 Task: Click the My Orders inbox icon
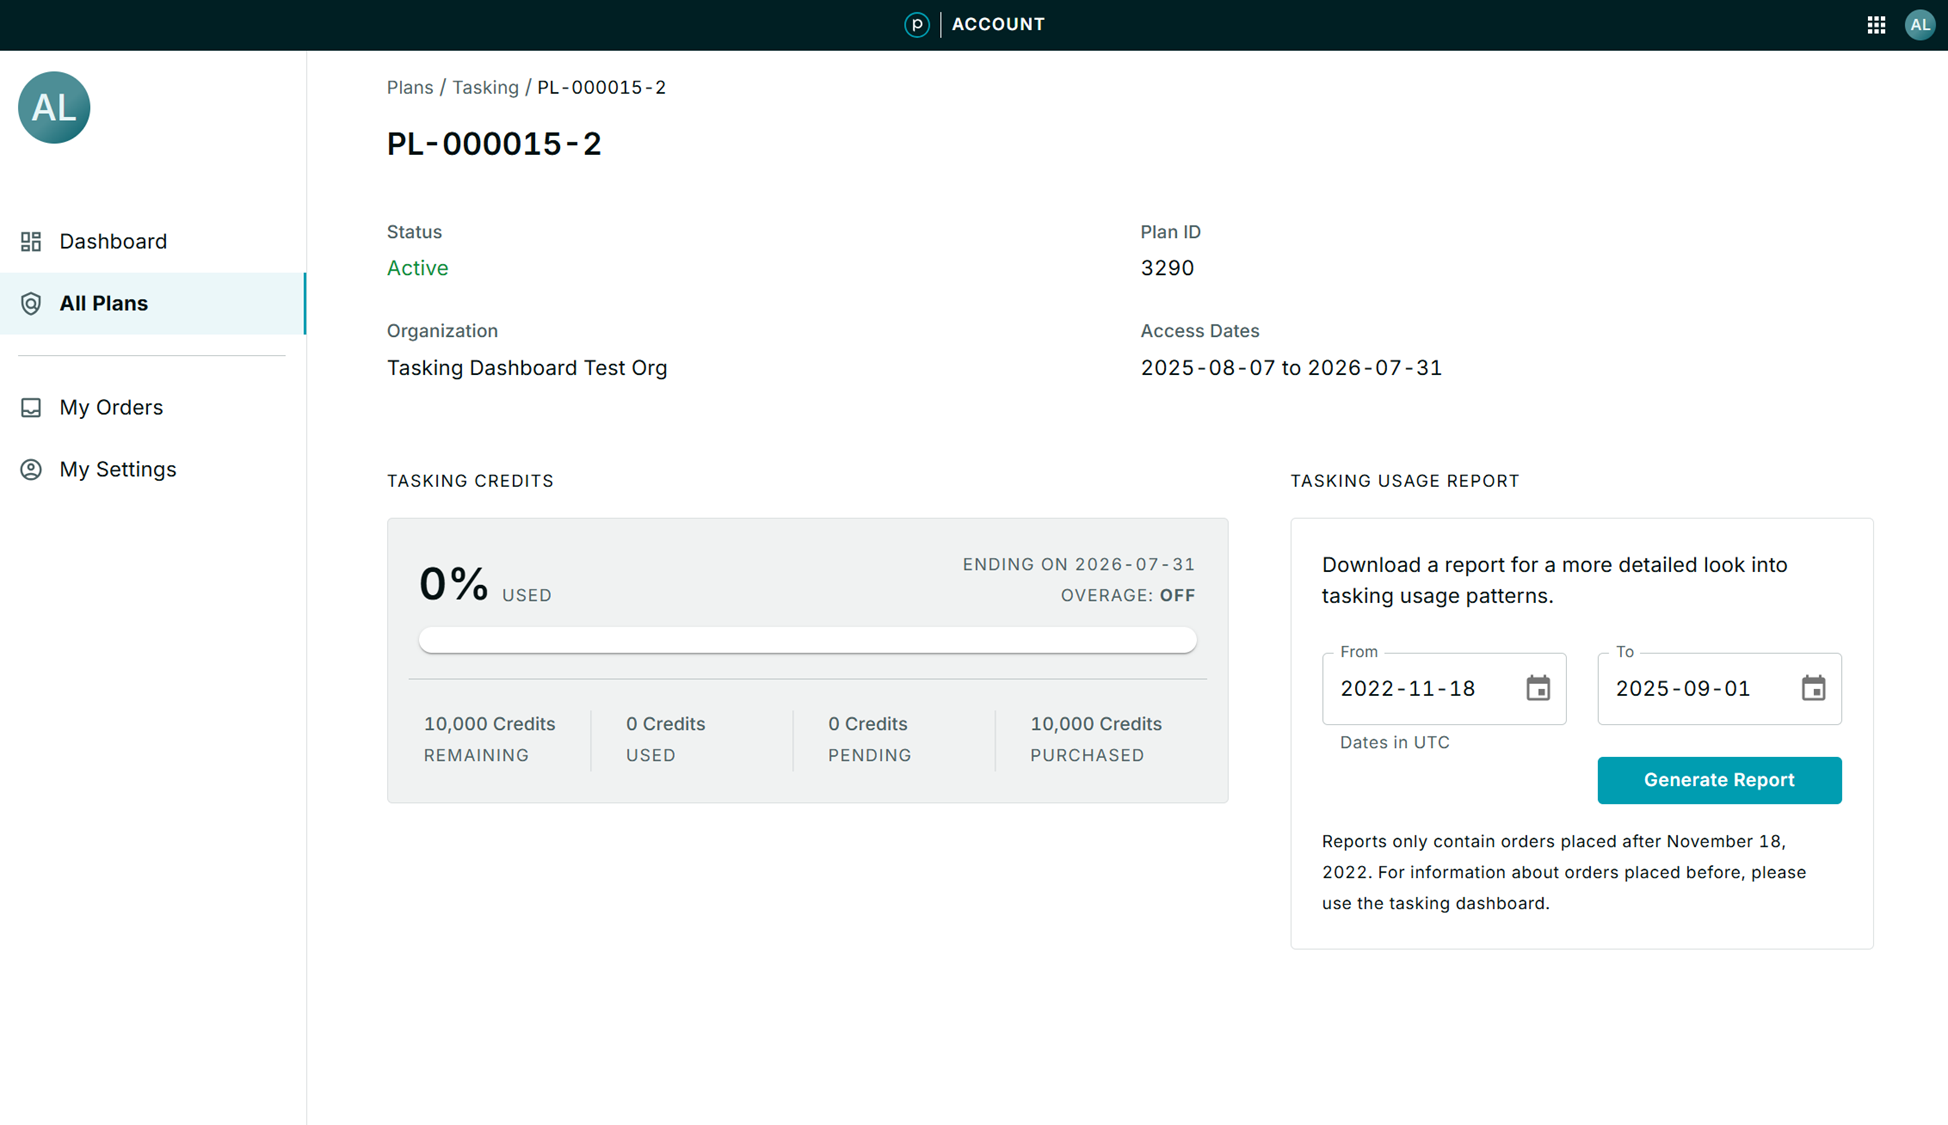(31, 407)
